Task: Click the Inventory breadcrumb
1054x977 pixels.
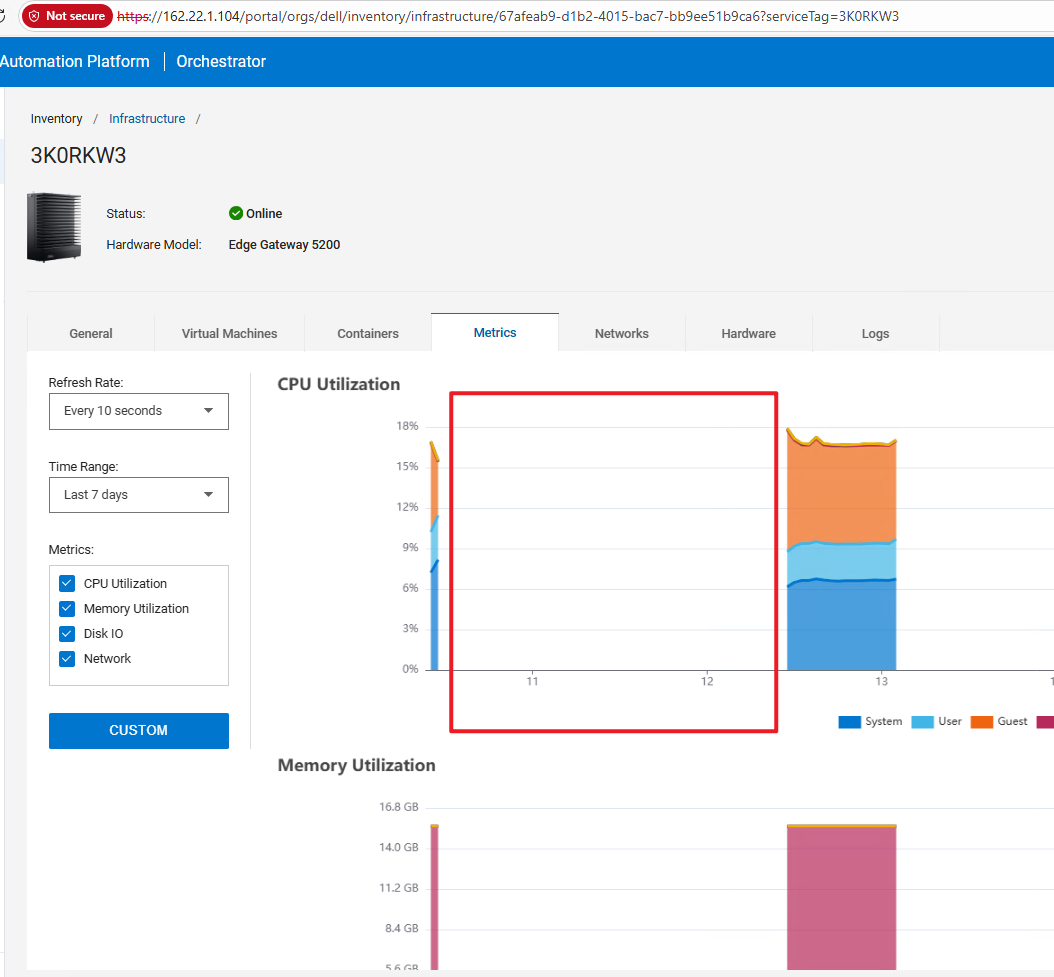Action: pos(56,118)
